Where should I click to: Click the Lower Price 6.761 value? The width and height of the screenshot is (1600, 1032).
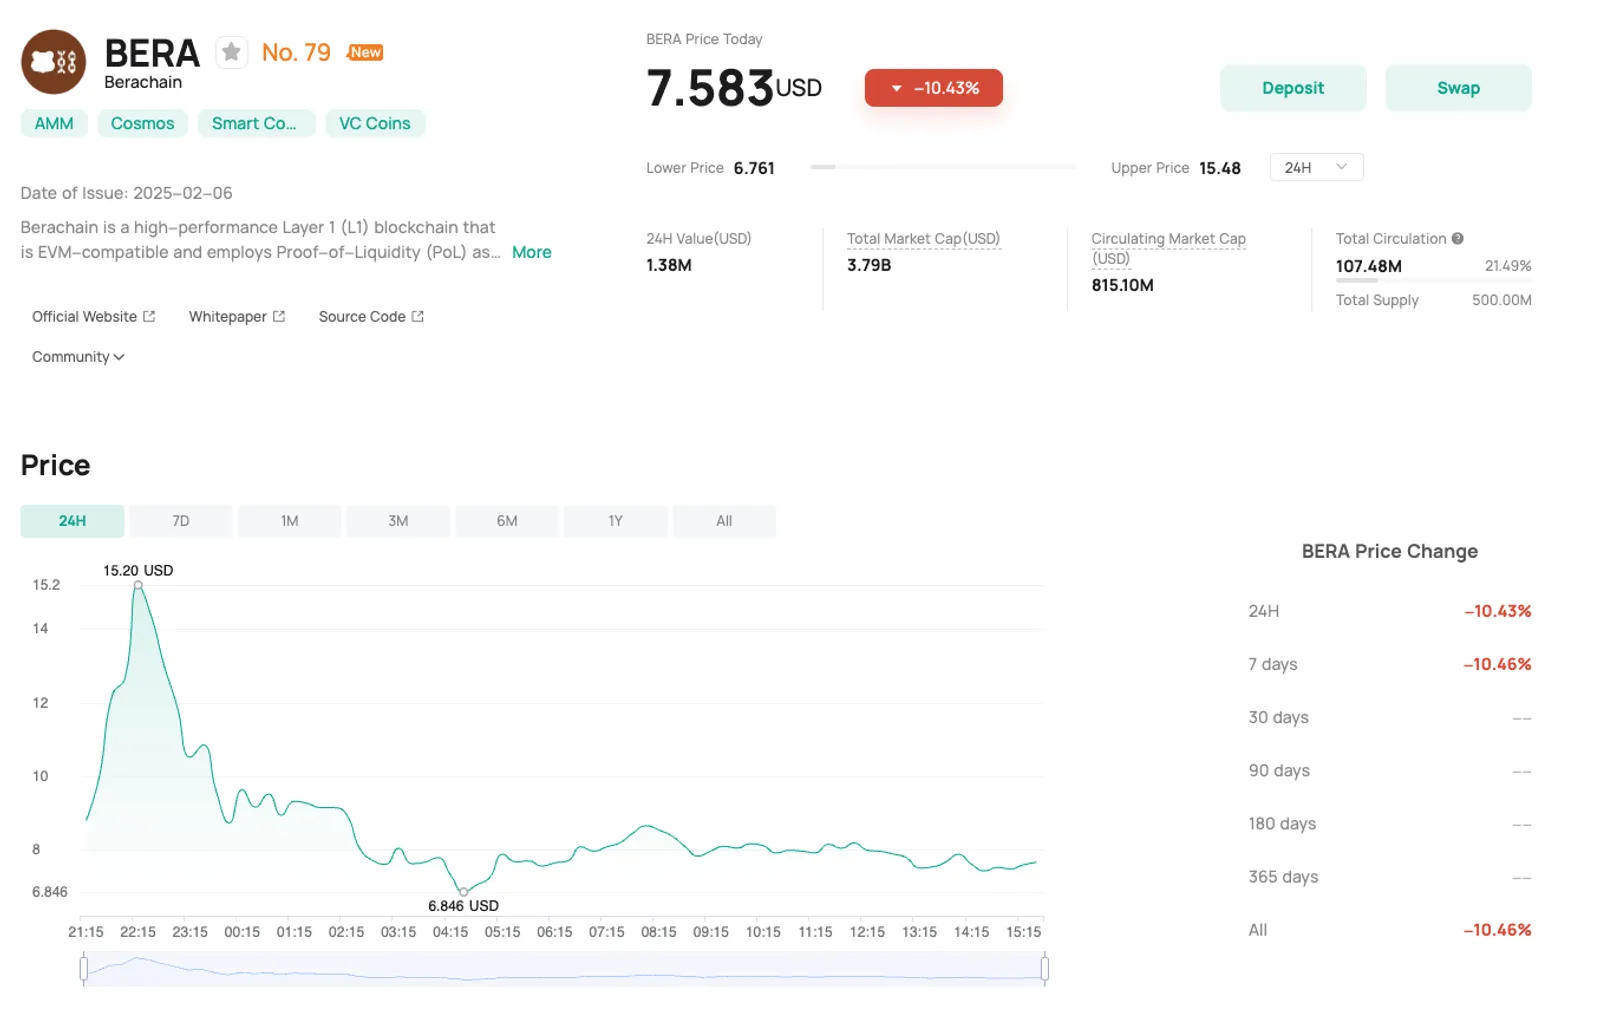pos(754,168)
